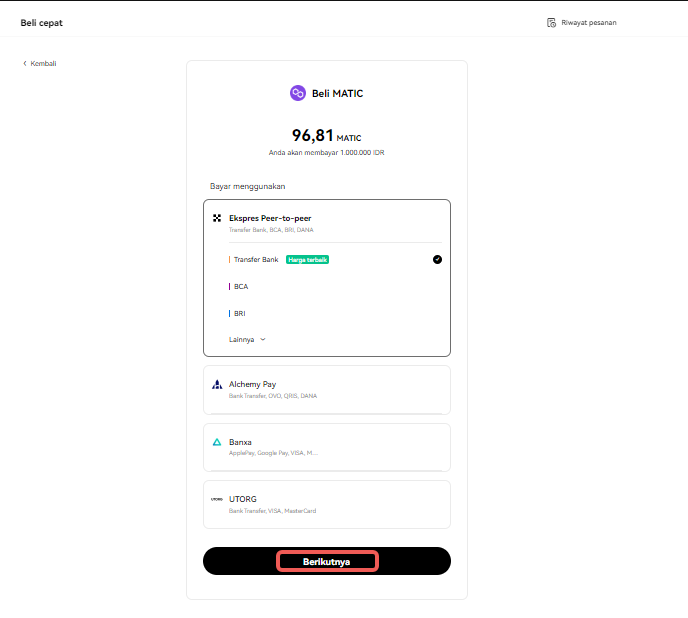This screenshot has height=618, width=688.
Task: Go back via Kembali link
Action: pos(39,63)
